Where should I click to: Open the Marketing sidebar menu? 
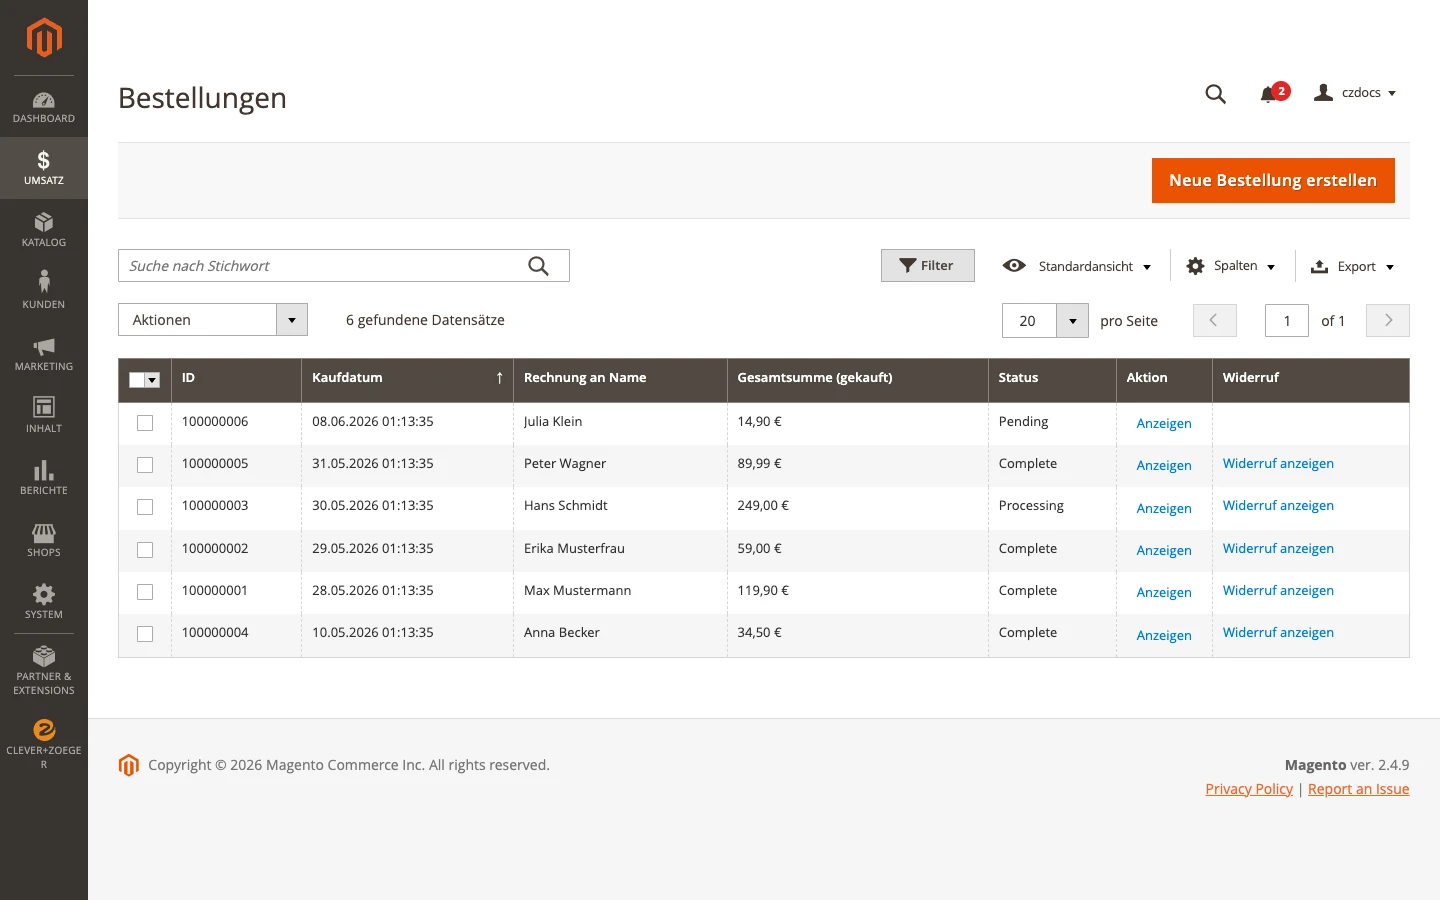[44, 354]
